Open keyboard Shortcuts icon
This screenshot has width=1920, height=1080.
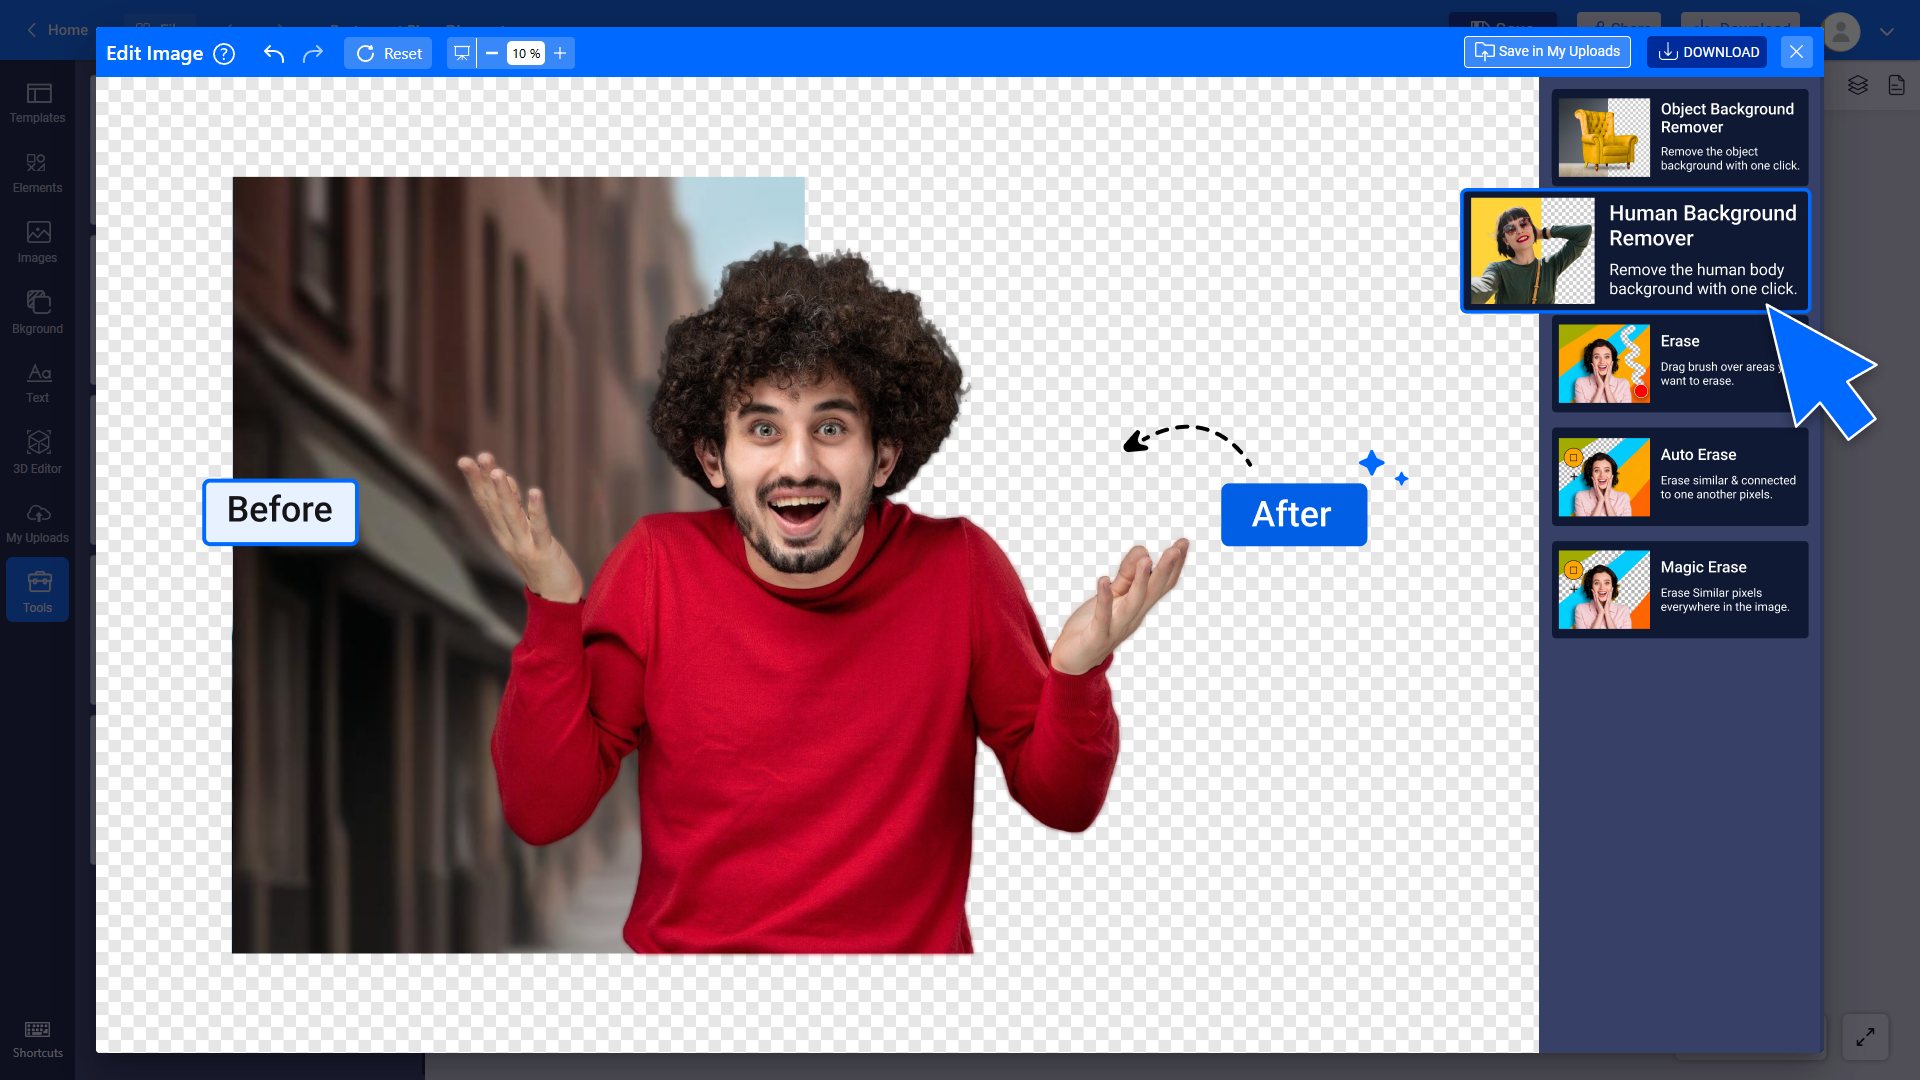(38, 1039)
